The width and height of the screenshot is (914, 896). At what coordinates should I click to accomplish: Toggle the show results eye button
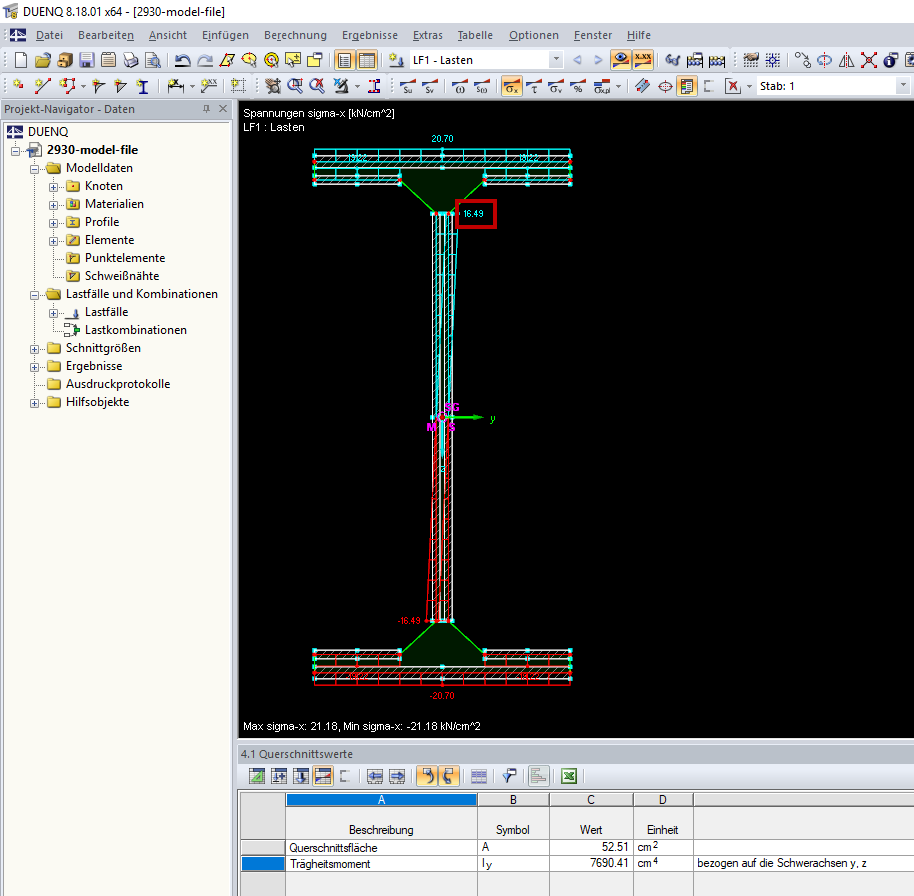tap(621, 60)
